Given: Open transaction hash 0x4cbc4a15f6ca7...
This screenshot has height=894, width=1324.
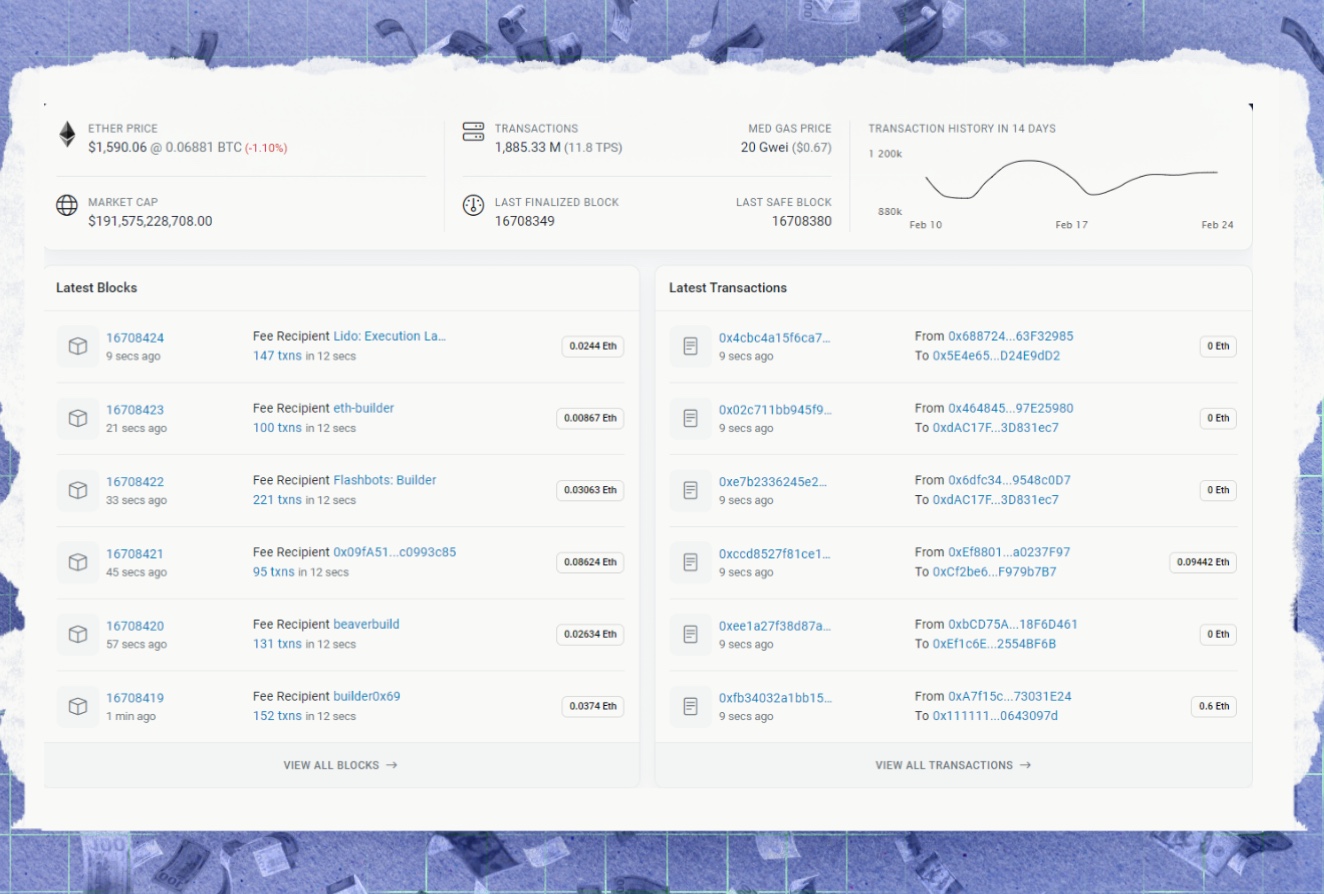Looking at the screenshot, I should 775,338.
